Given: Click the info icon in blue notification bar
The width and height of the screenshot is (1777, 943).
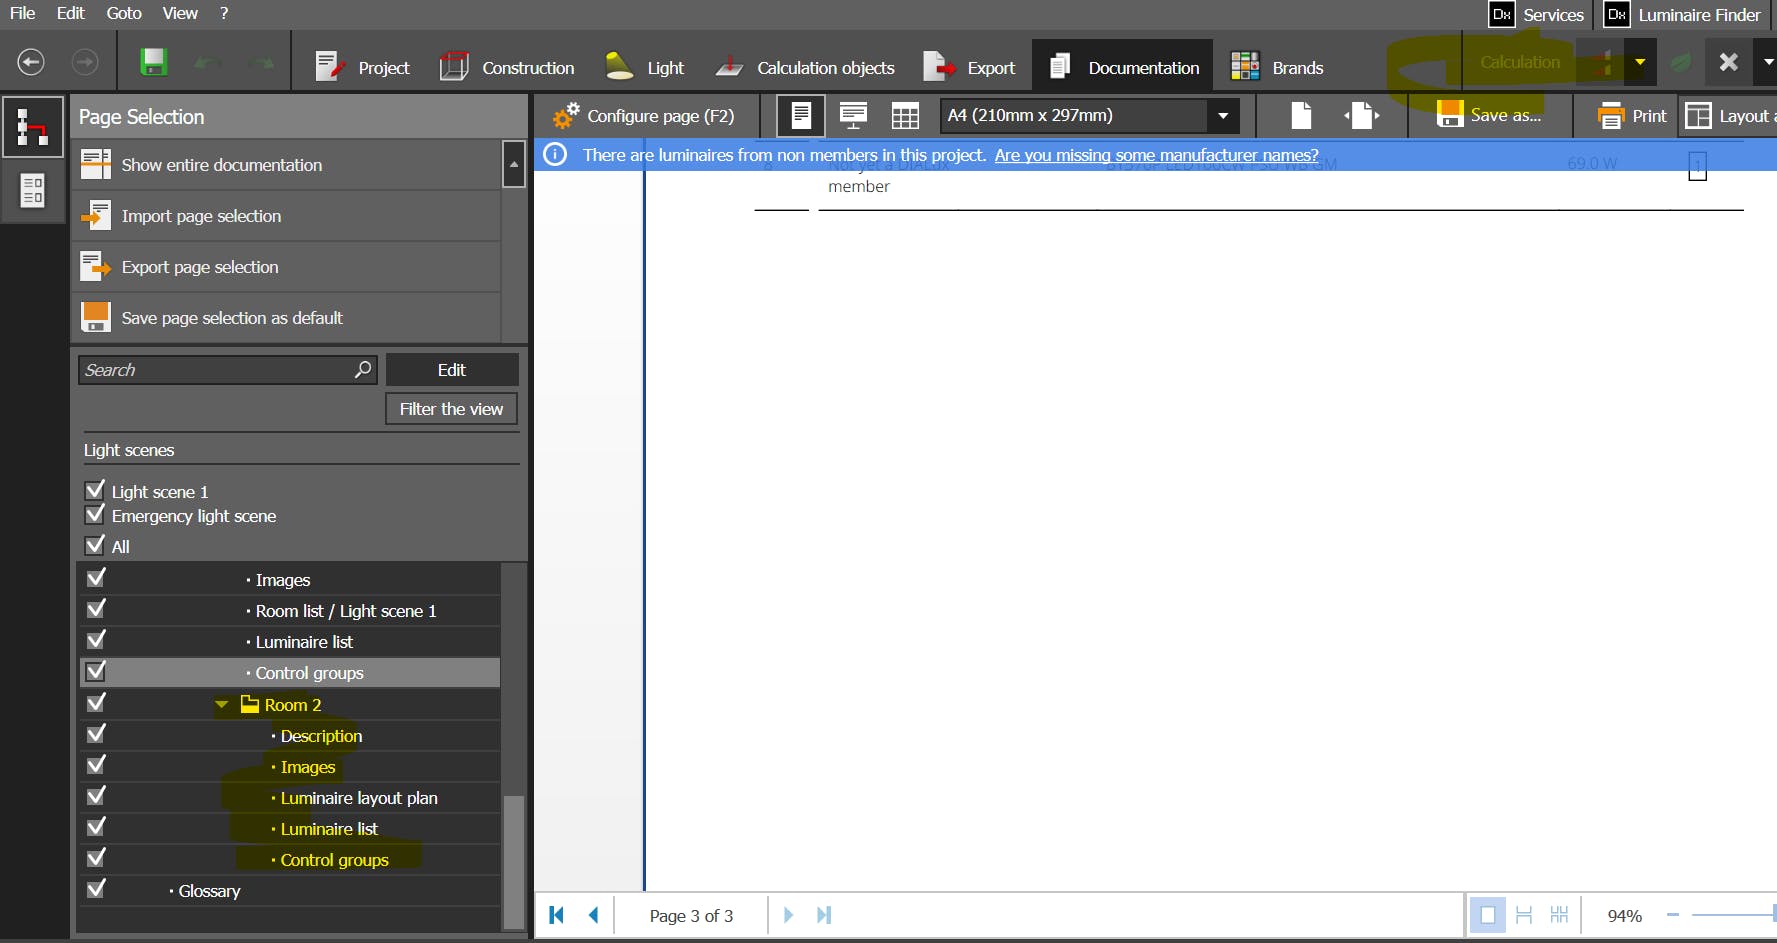Looking at the screenshot, I should point(555,155).
